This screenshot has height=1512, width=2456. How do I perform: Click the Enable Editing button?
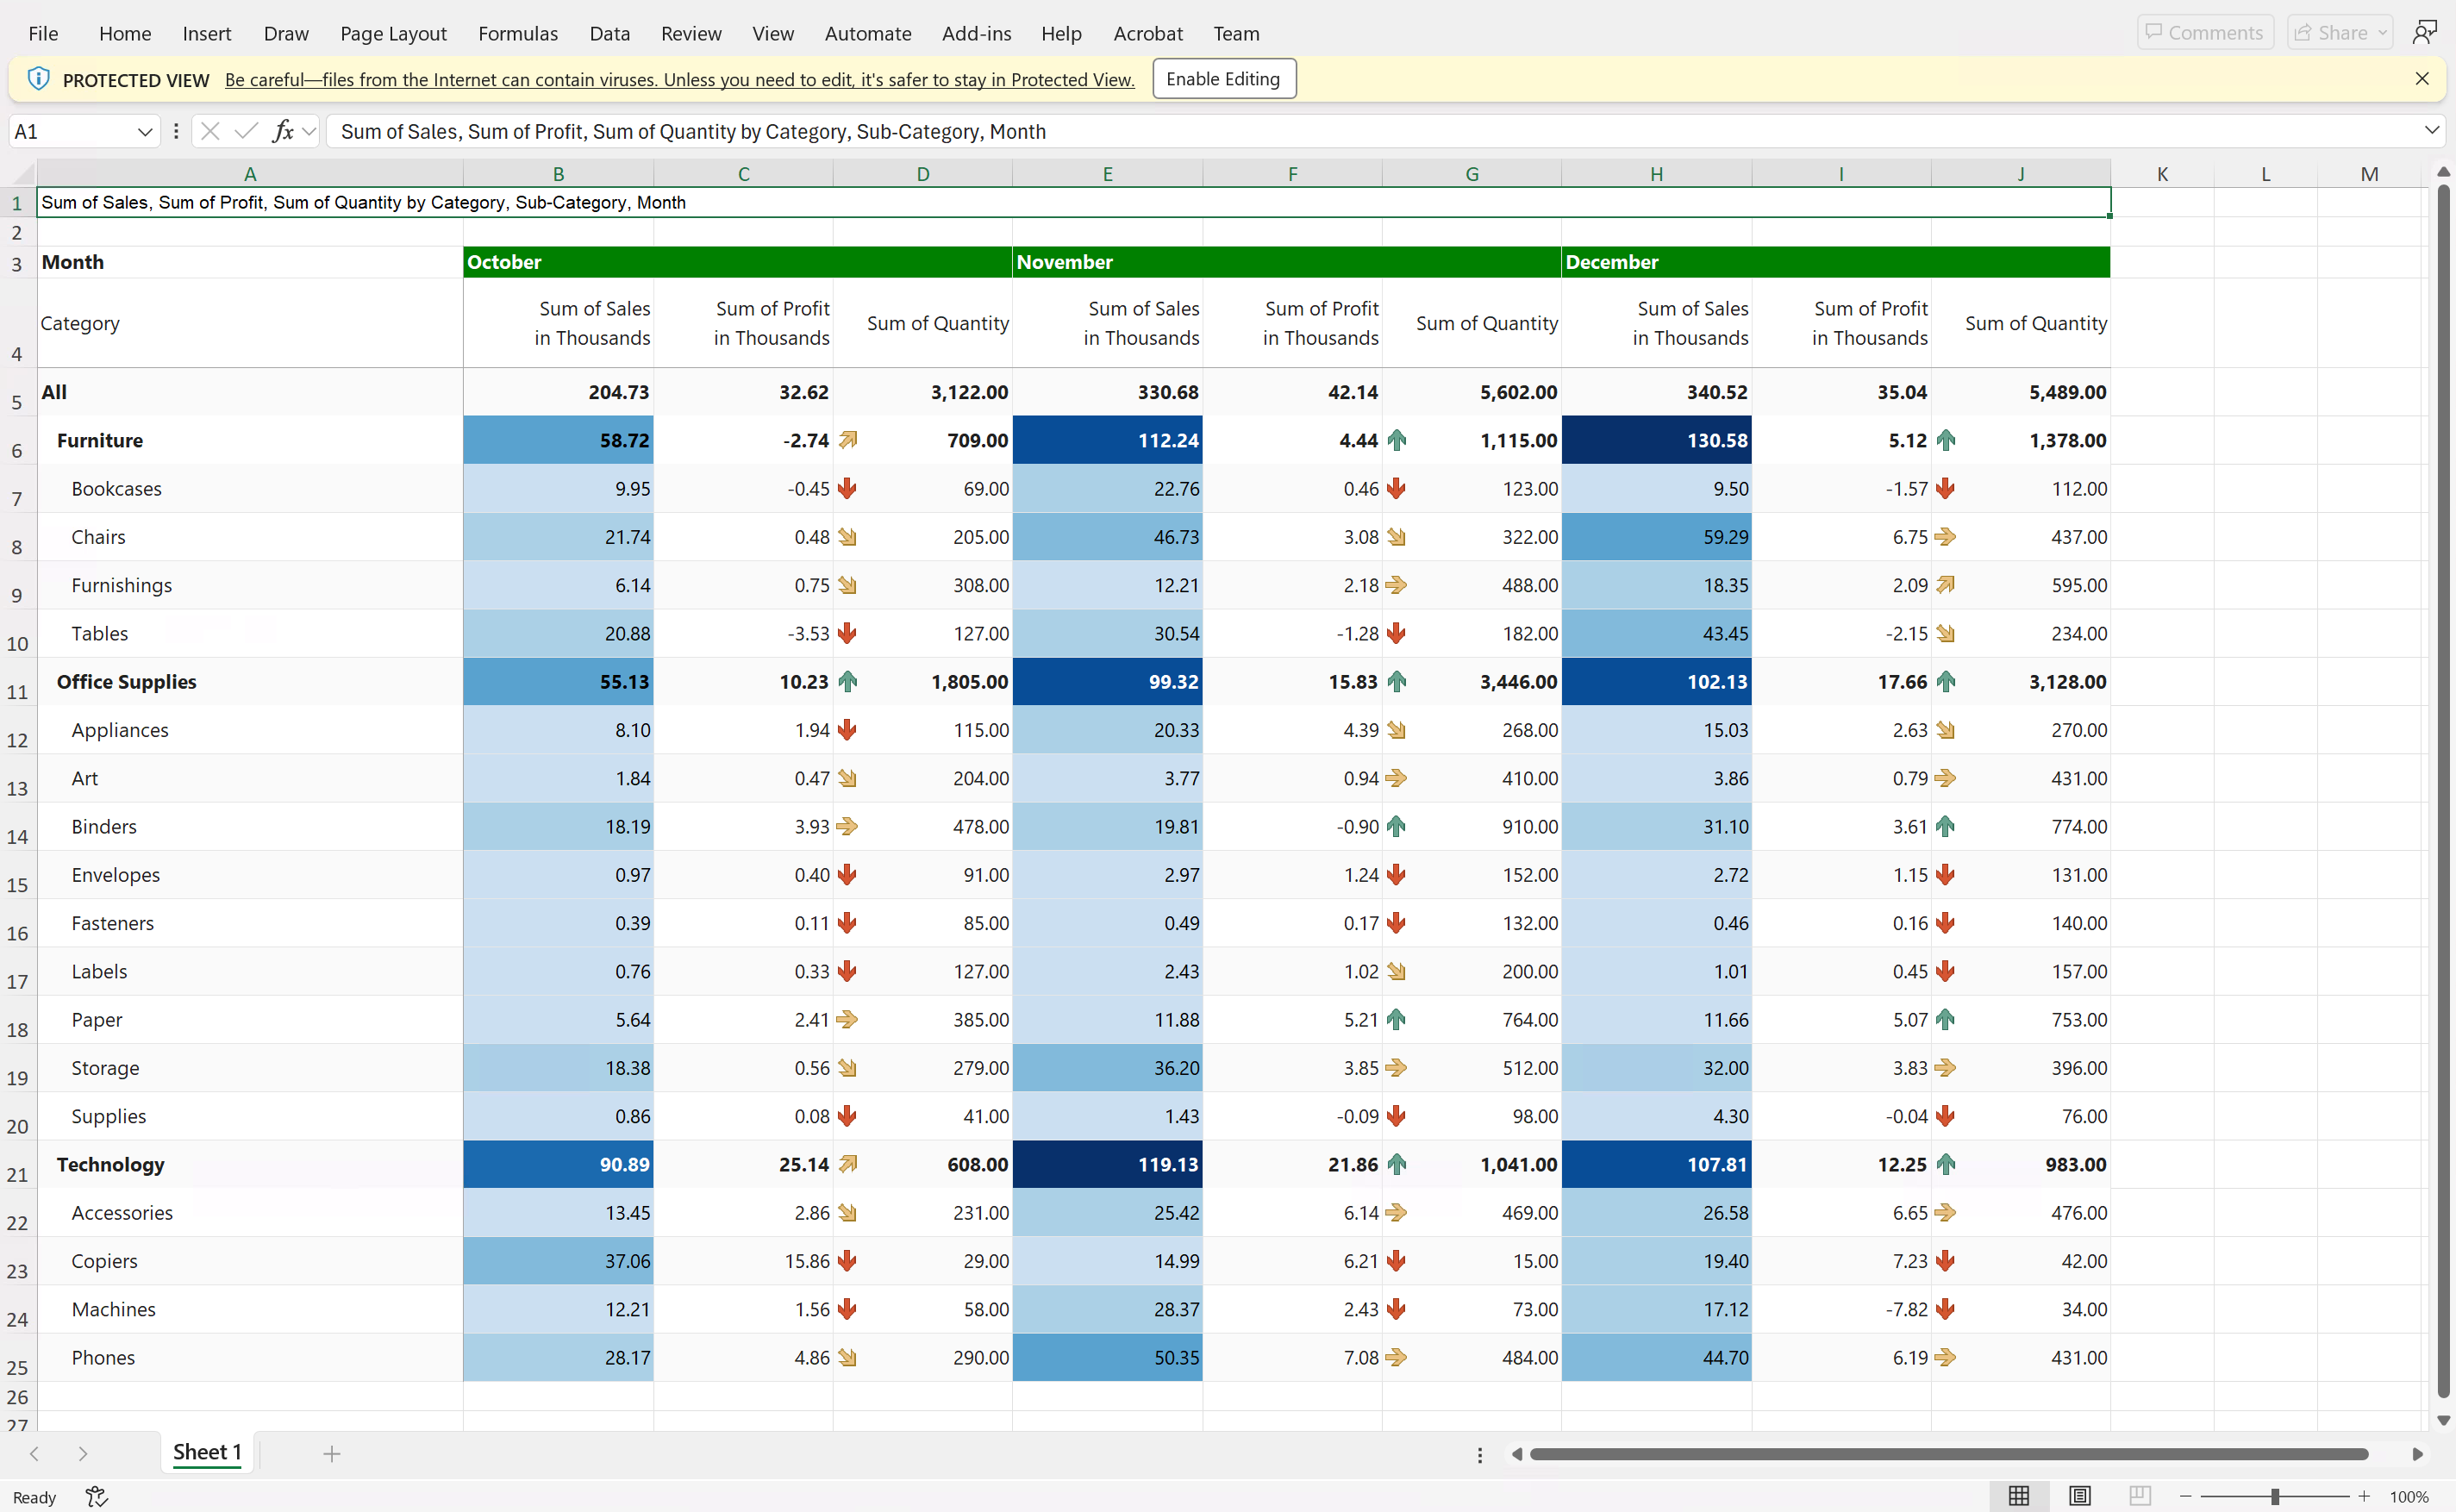[x=1223, y=79]
